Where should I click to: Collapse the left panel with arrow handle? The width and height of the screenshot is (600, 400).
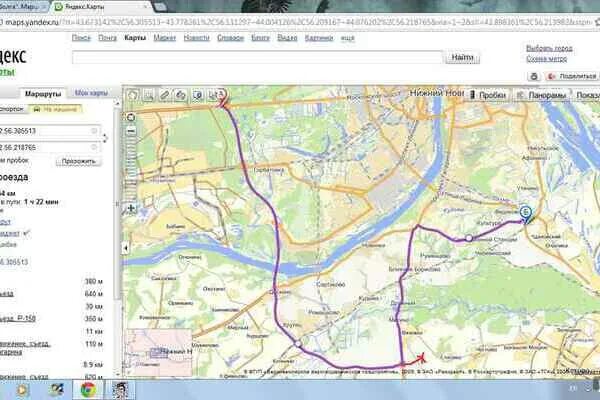coord(126,248)
